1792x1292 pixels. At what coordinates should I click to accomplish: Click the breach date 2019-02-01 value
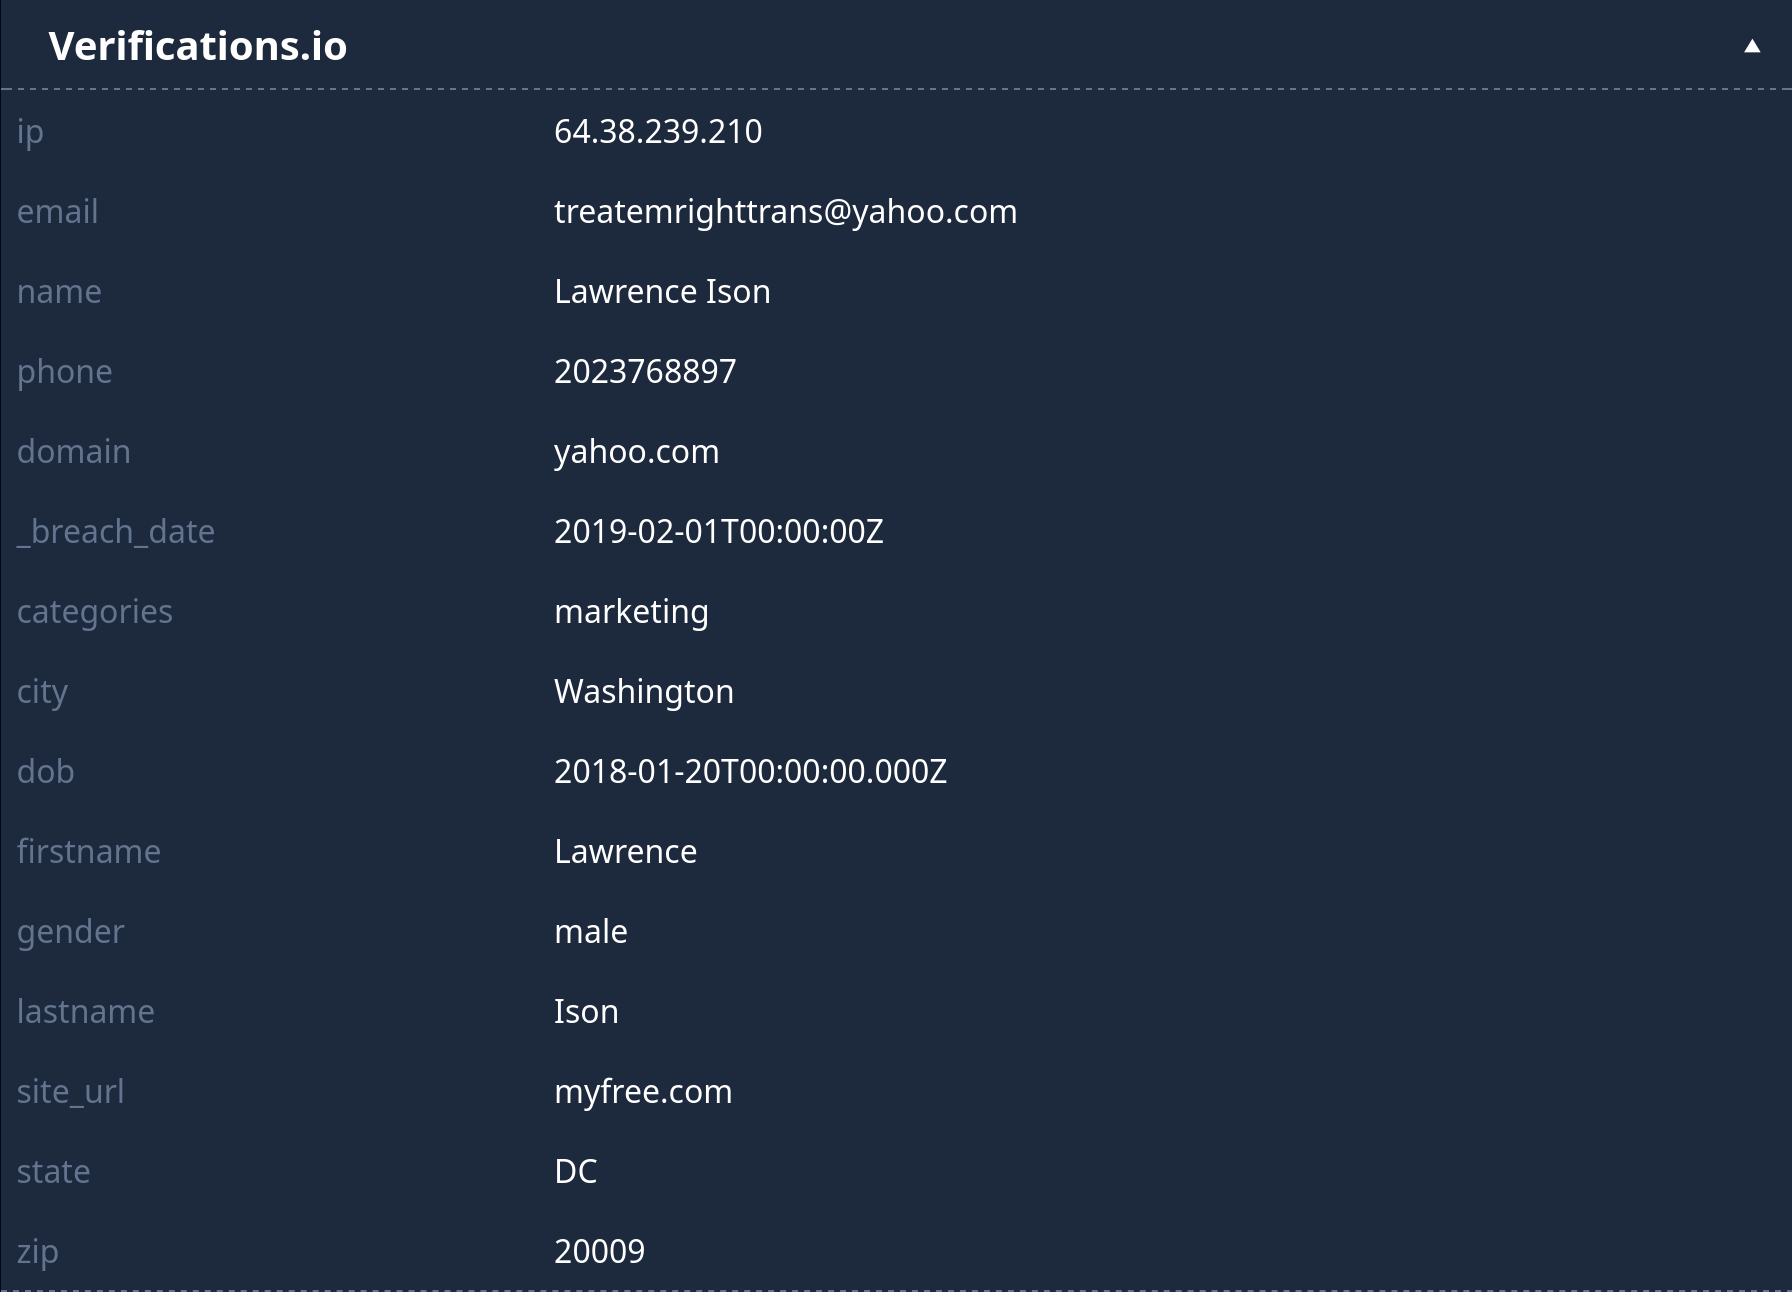(718, 531)
